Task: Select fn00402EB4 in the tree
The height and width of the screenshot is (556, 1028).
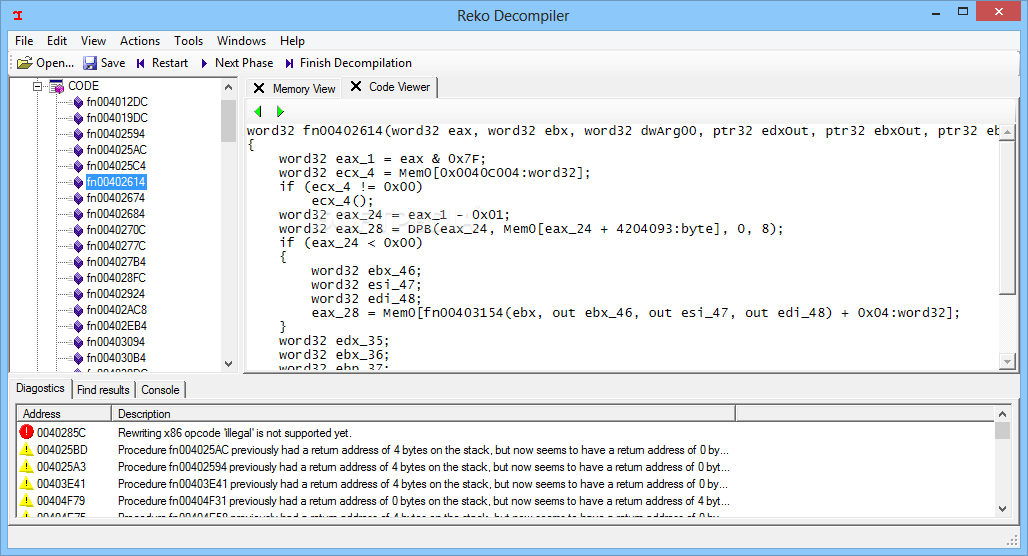Action: coord(116,326)
